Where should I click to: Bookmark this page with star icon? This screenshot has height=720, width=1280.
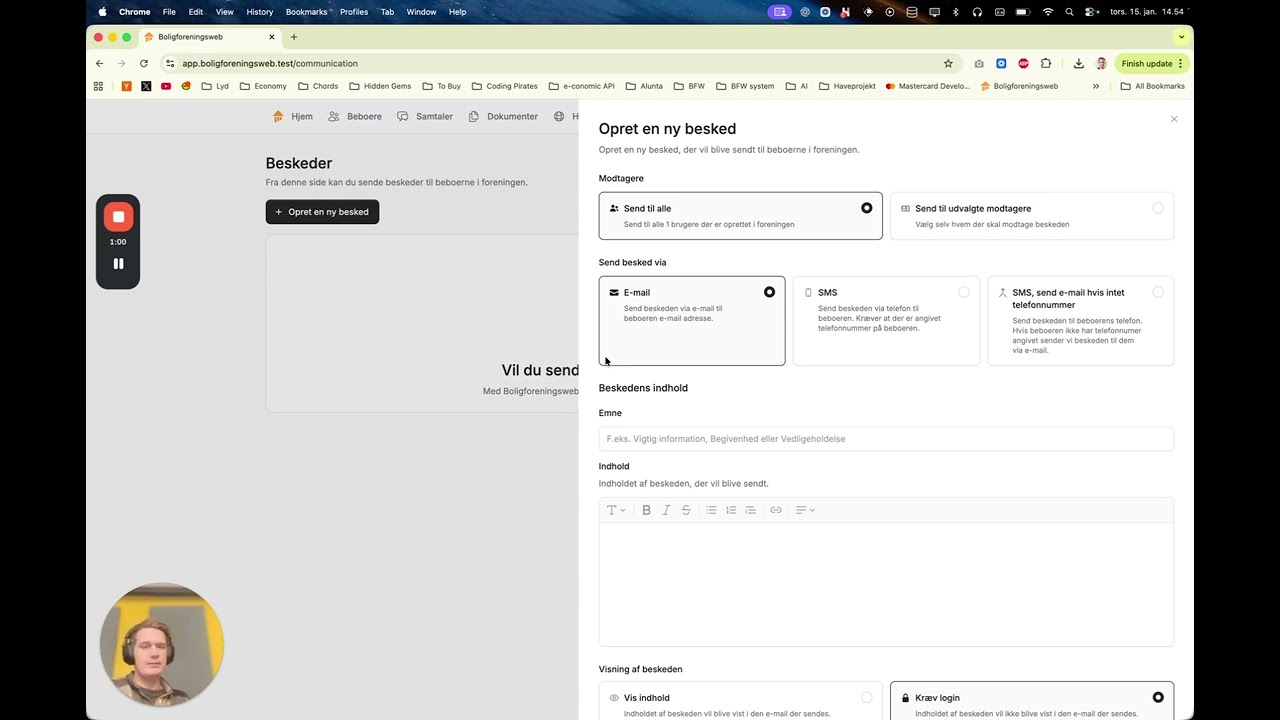948,63
